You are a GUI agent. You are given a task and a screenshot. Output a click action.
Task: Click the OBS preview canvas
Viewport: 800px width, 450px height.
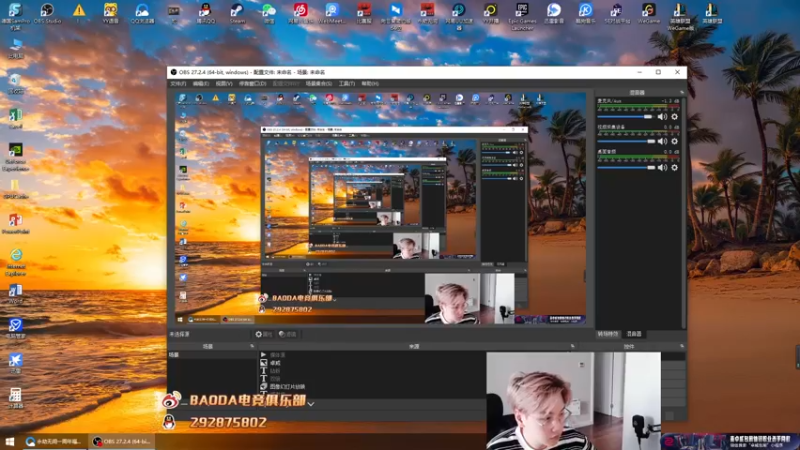coord(380,208)
